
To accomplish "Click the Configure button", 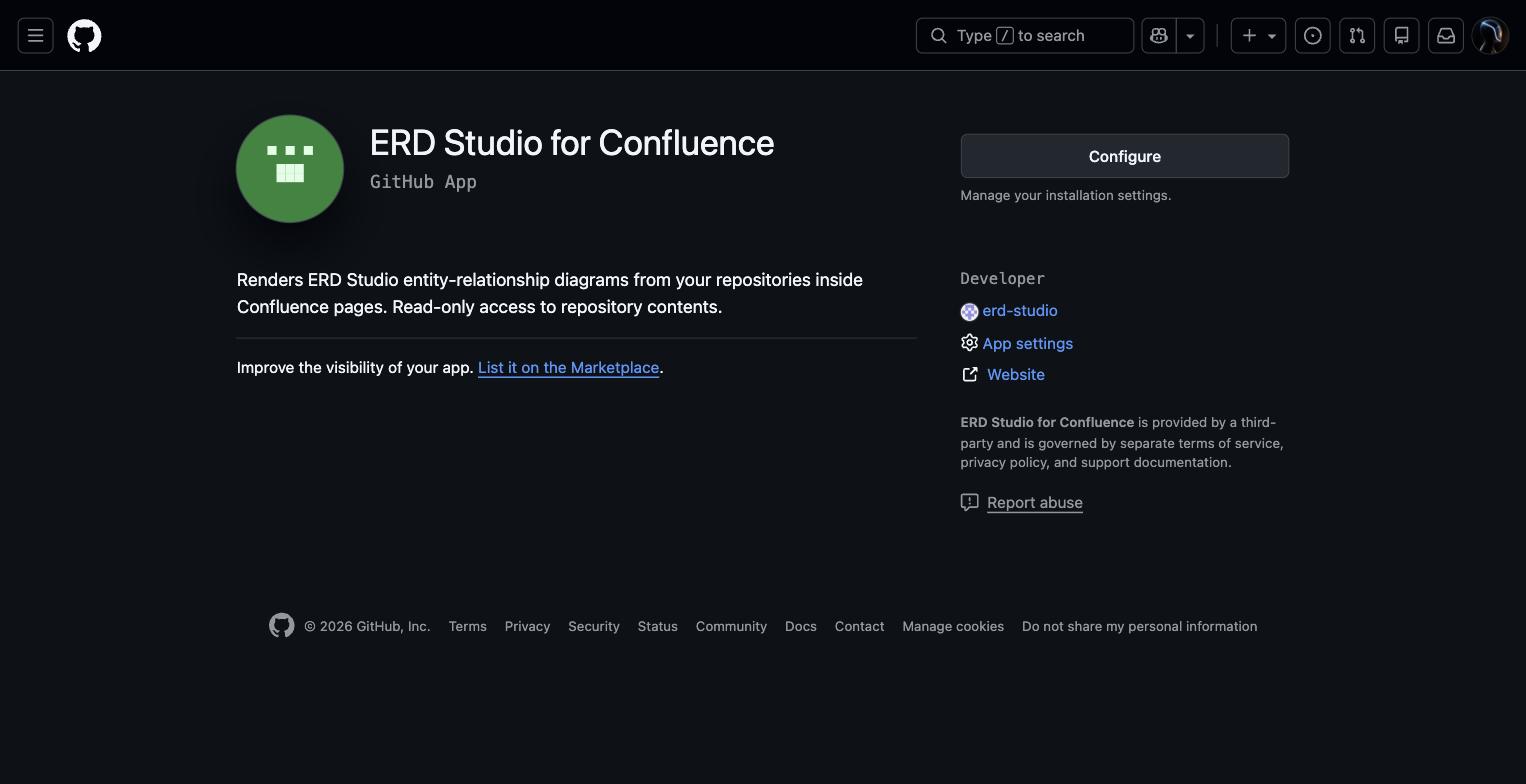I will point(1125,156).
